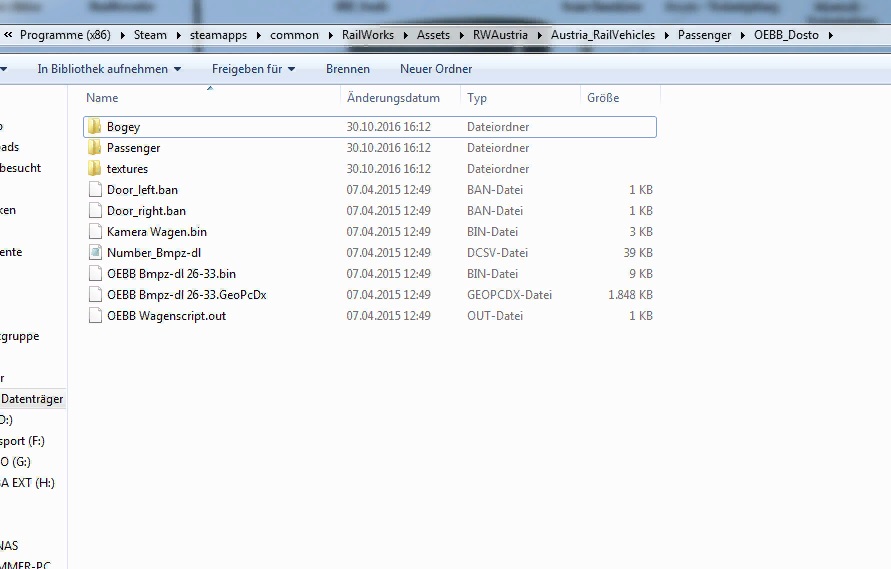
Task: Expand the arrow after RWAustria in path
Action: pyautogui.click(x=540, y=35)
